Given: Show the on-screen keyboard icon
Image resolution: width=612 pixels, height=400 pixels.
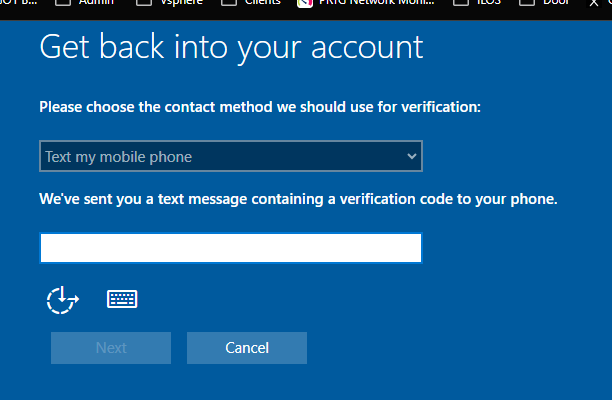Looking at the screenshot, I should (122, 299).
